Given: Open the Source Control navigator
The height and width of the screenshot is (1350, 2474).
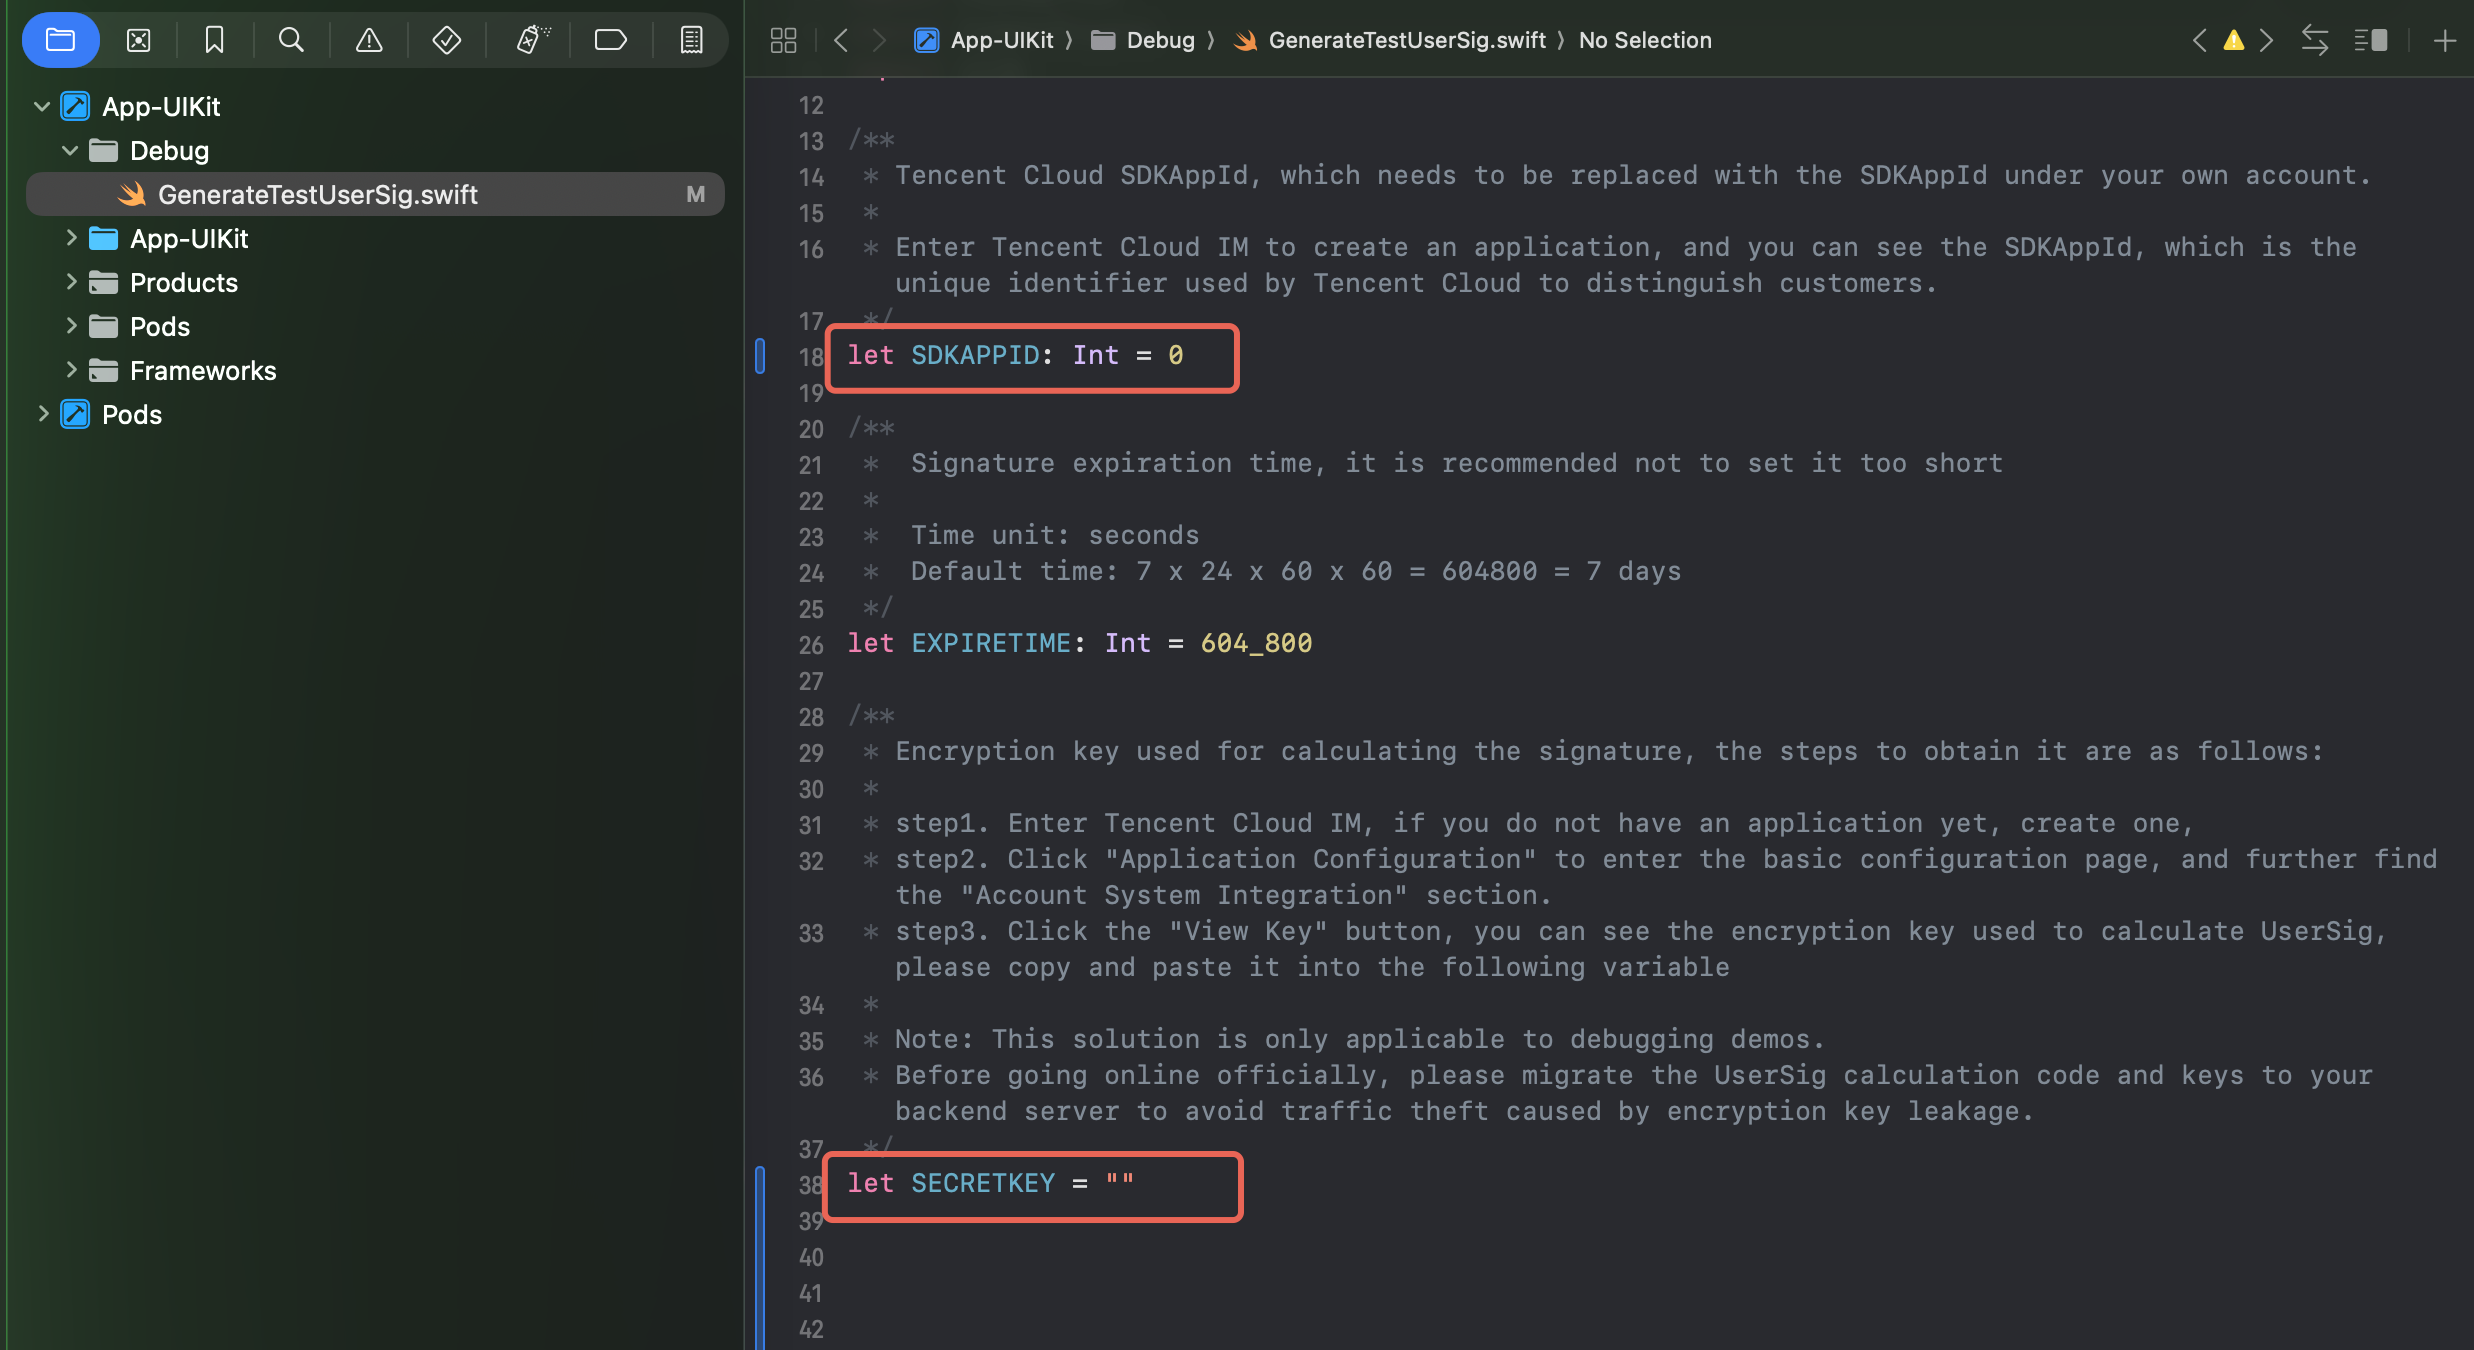Looking at the screenshot, I should [138, 40].
